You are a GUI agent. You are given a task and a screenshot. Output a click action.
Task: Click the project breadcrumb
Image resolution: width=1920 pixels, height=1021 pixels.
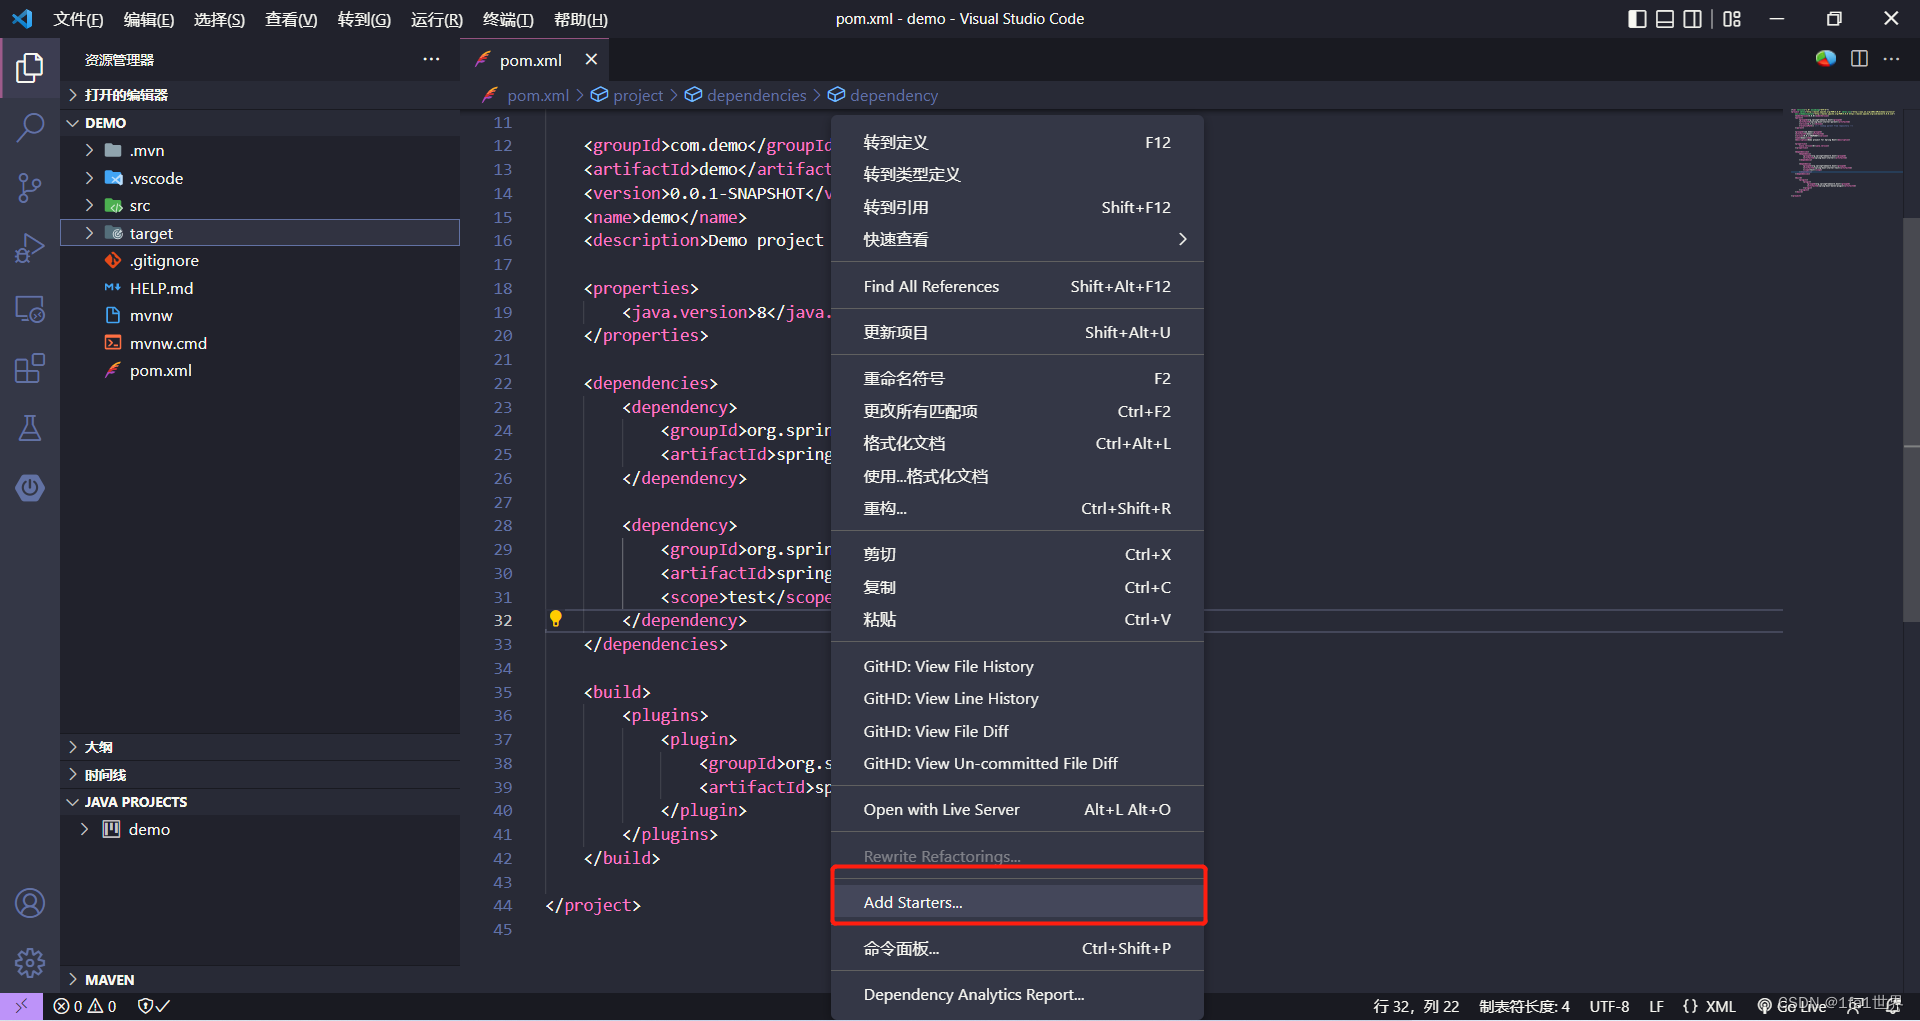(627, 95)
